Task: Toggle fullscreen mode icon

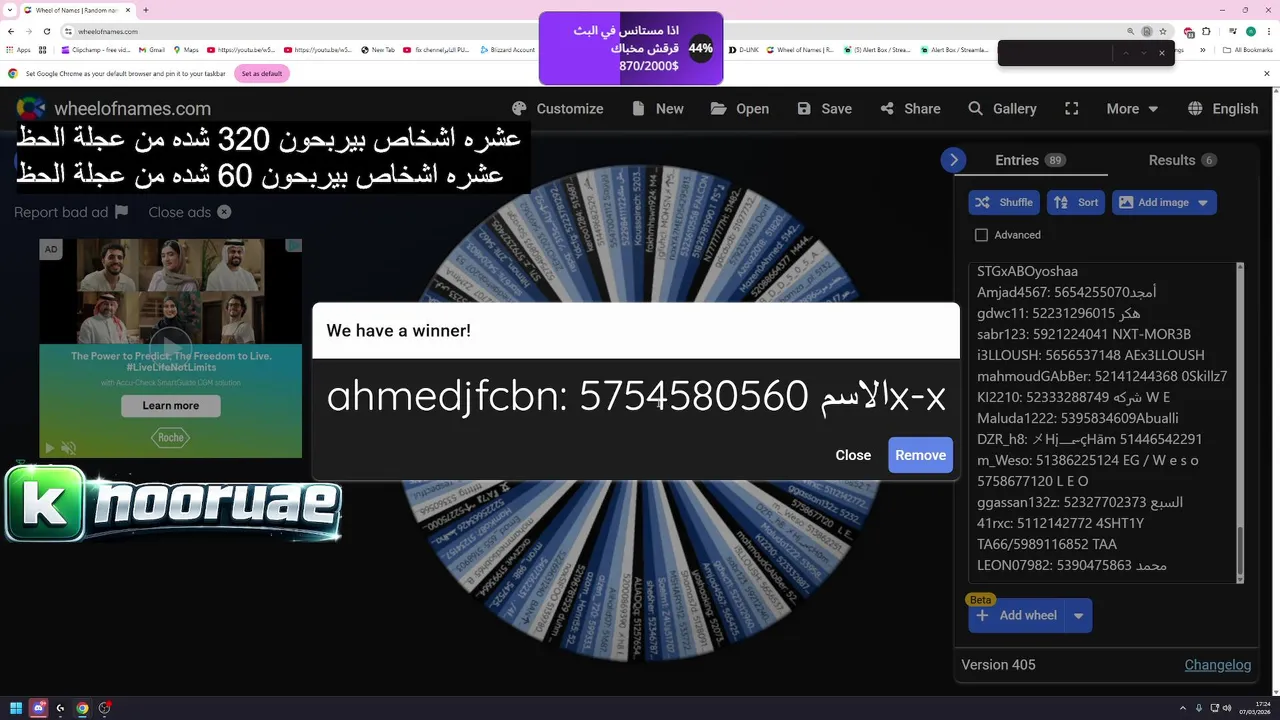Action: click(1071, 109)
